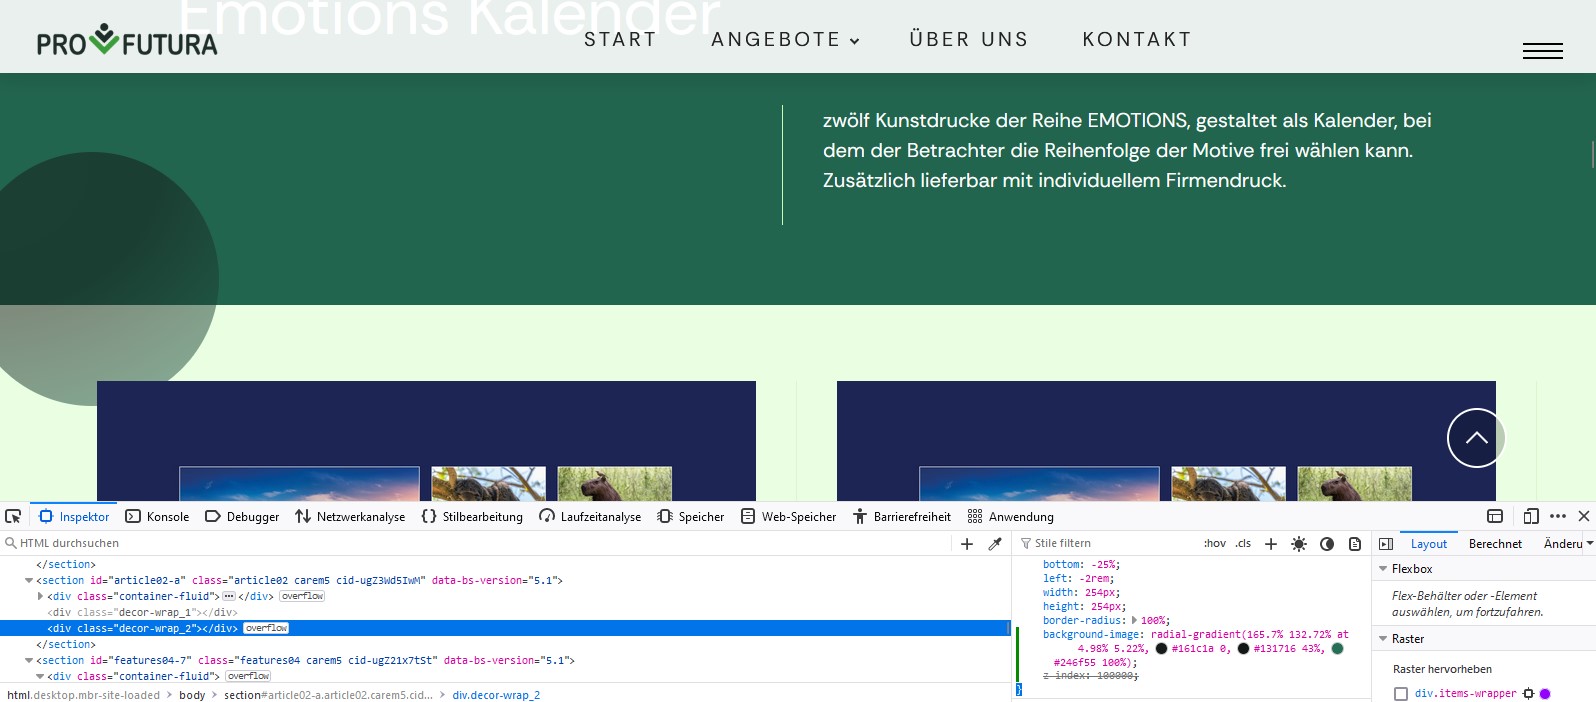Screen dimensions: 1596x702
Task: Expand the container-fluid div node
Action: coord(40,596)
